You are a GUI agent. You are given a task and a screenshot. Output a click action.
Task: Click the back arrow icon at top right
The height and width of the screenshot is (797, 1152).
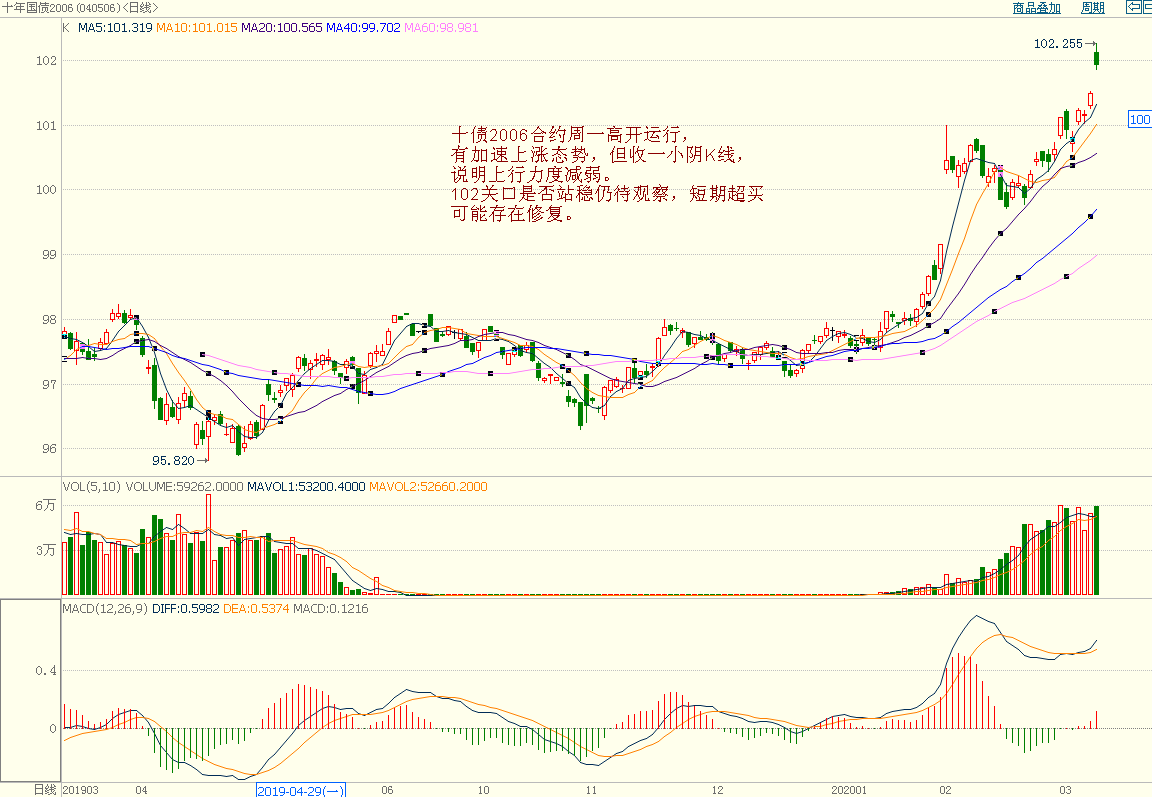pyautogui.click(x=1134, y=8)
